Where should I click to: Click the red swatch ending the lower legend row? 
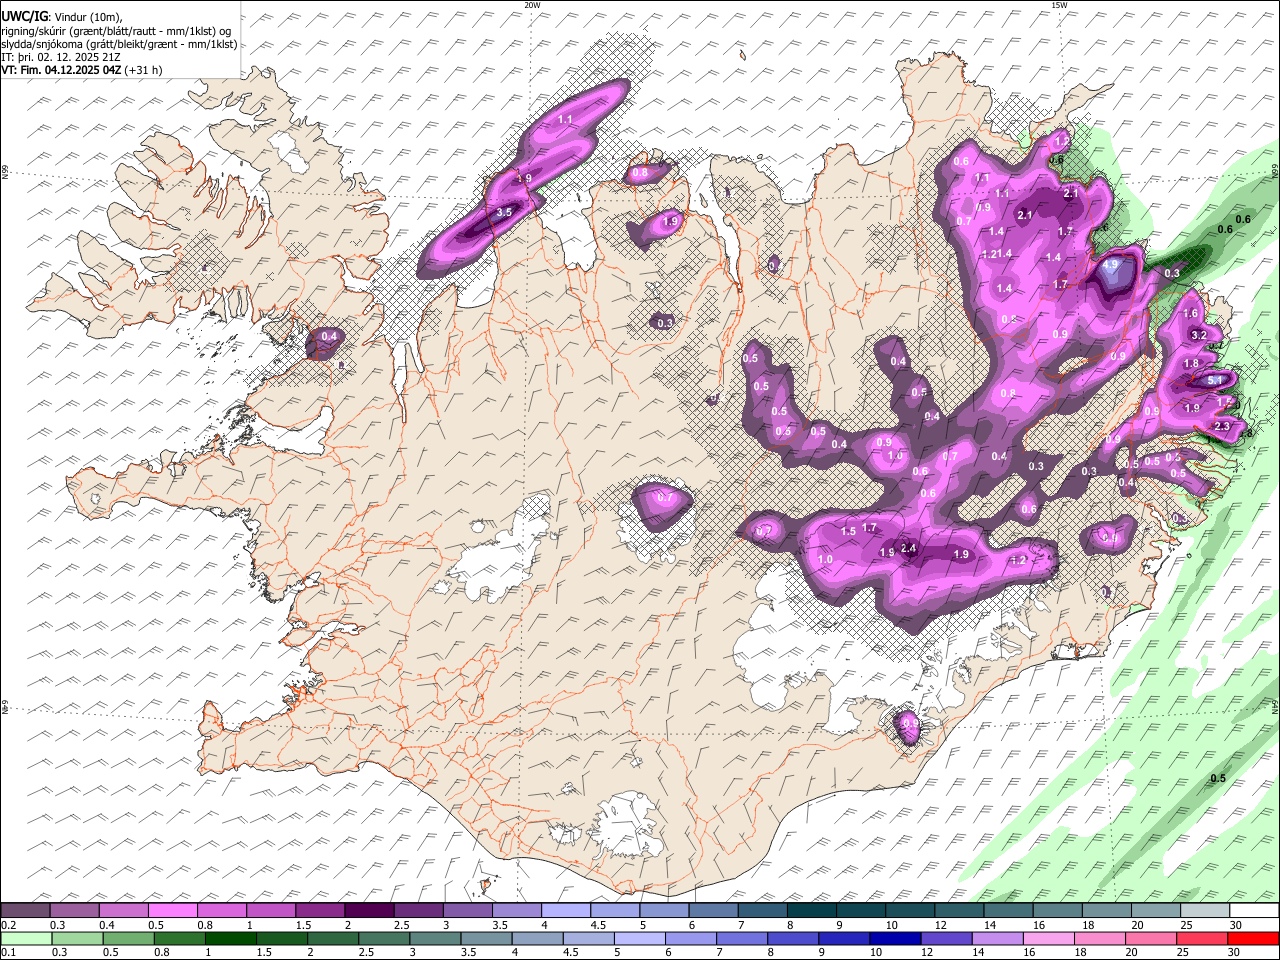1253,938
